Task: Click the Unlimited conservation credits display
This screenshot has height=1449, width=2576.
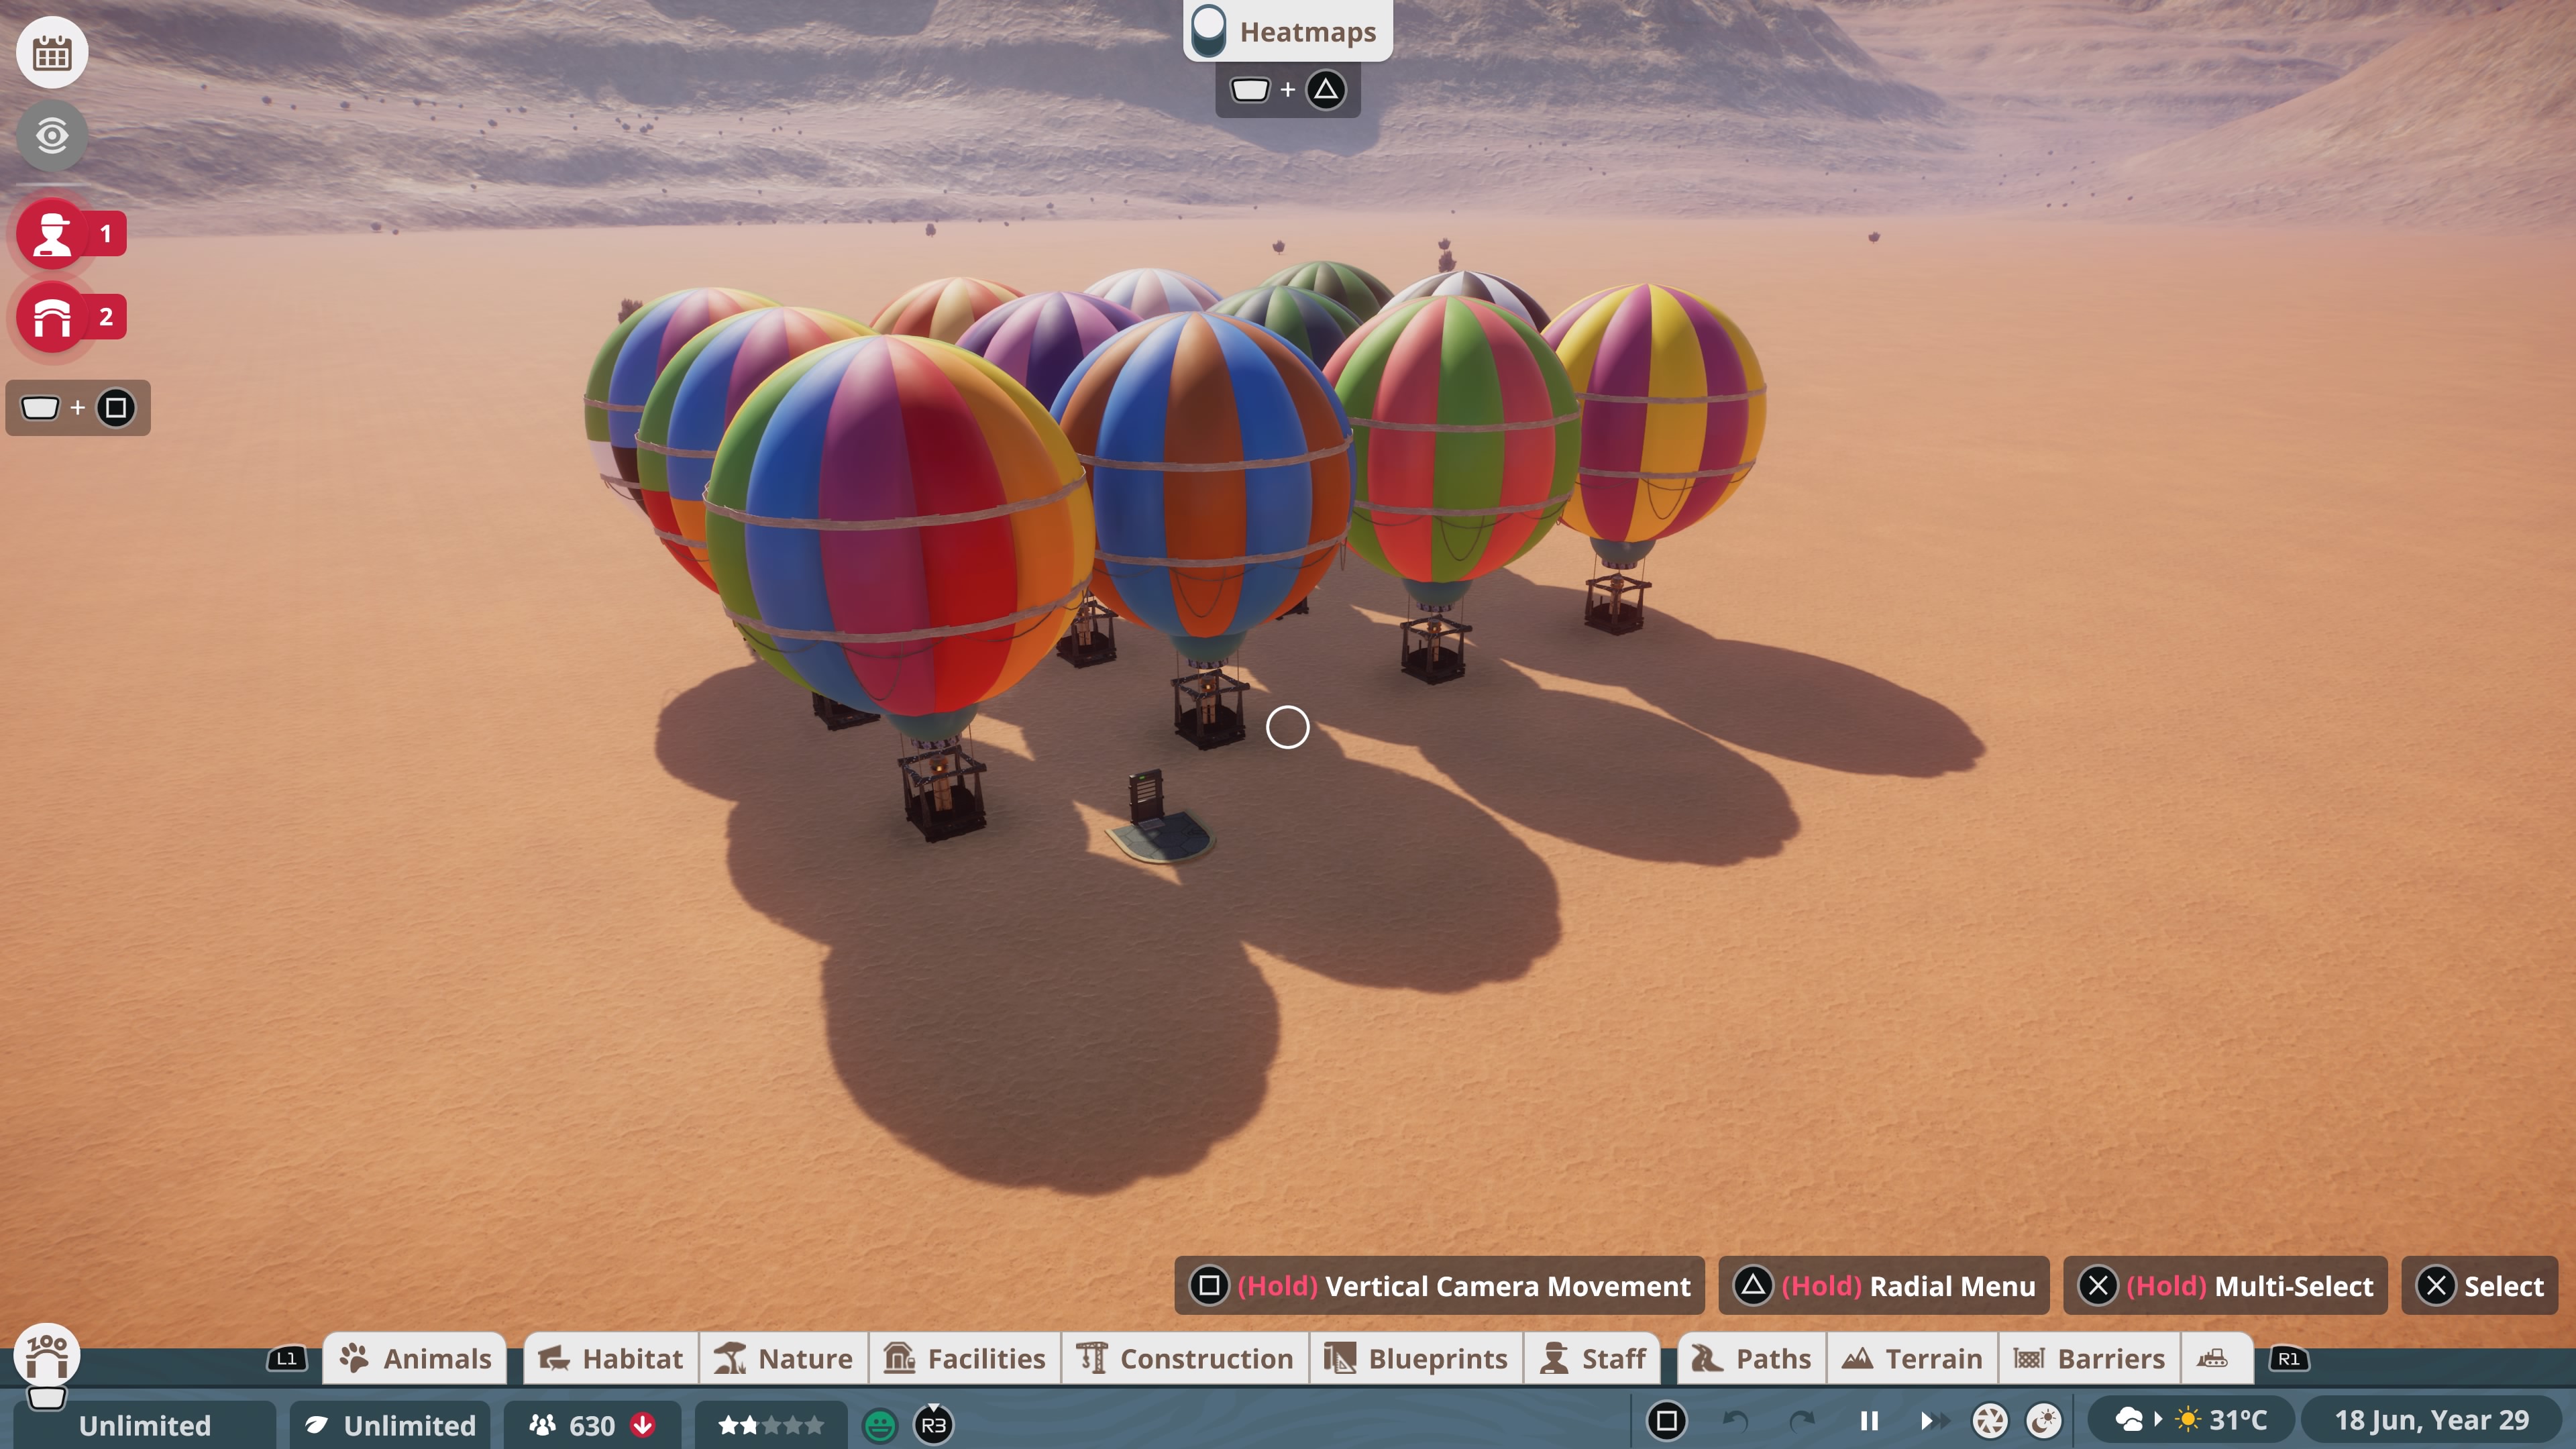Action: click(391, 1424)
